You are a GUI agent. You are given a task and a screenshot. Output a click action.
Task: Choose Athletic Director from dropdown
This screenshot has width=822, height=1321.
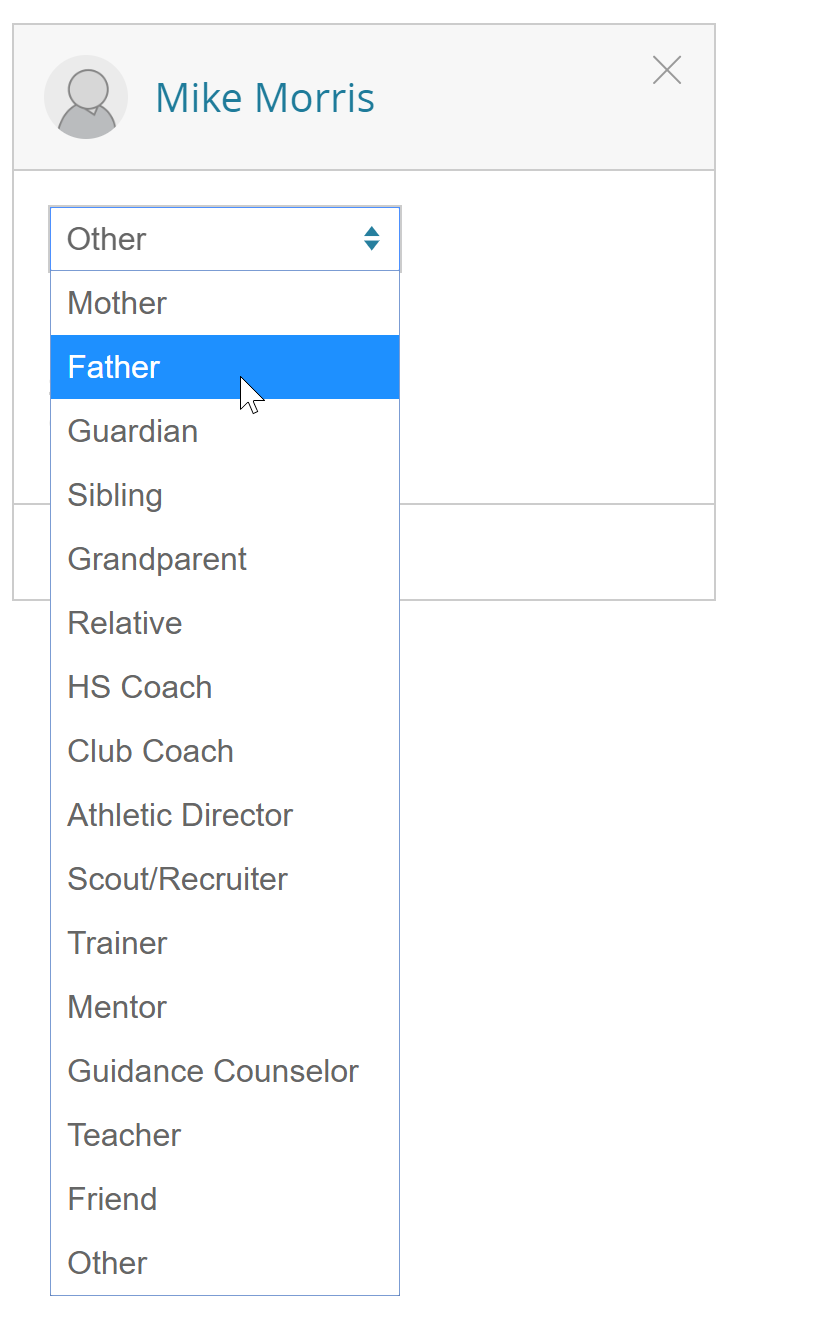coord(225,815)
